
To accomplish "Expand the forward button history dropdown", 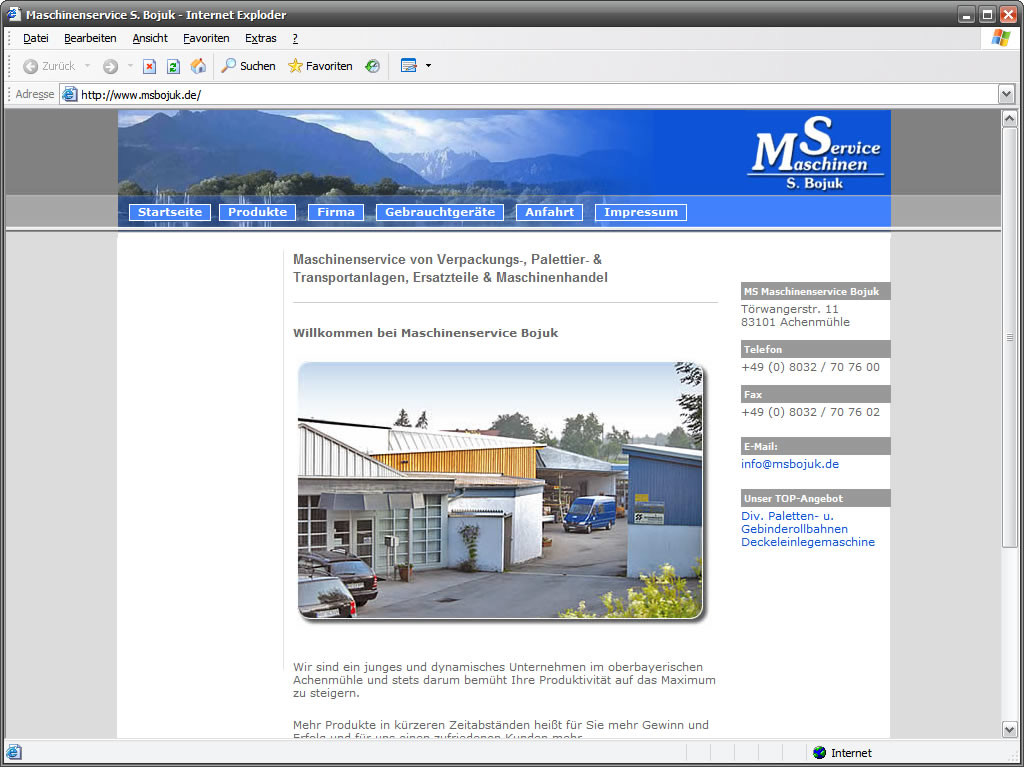I will click(x=130, y=66).
